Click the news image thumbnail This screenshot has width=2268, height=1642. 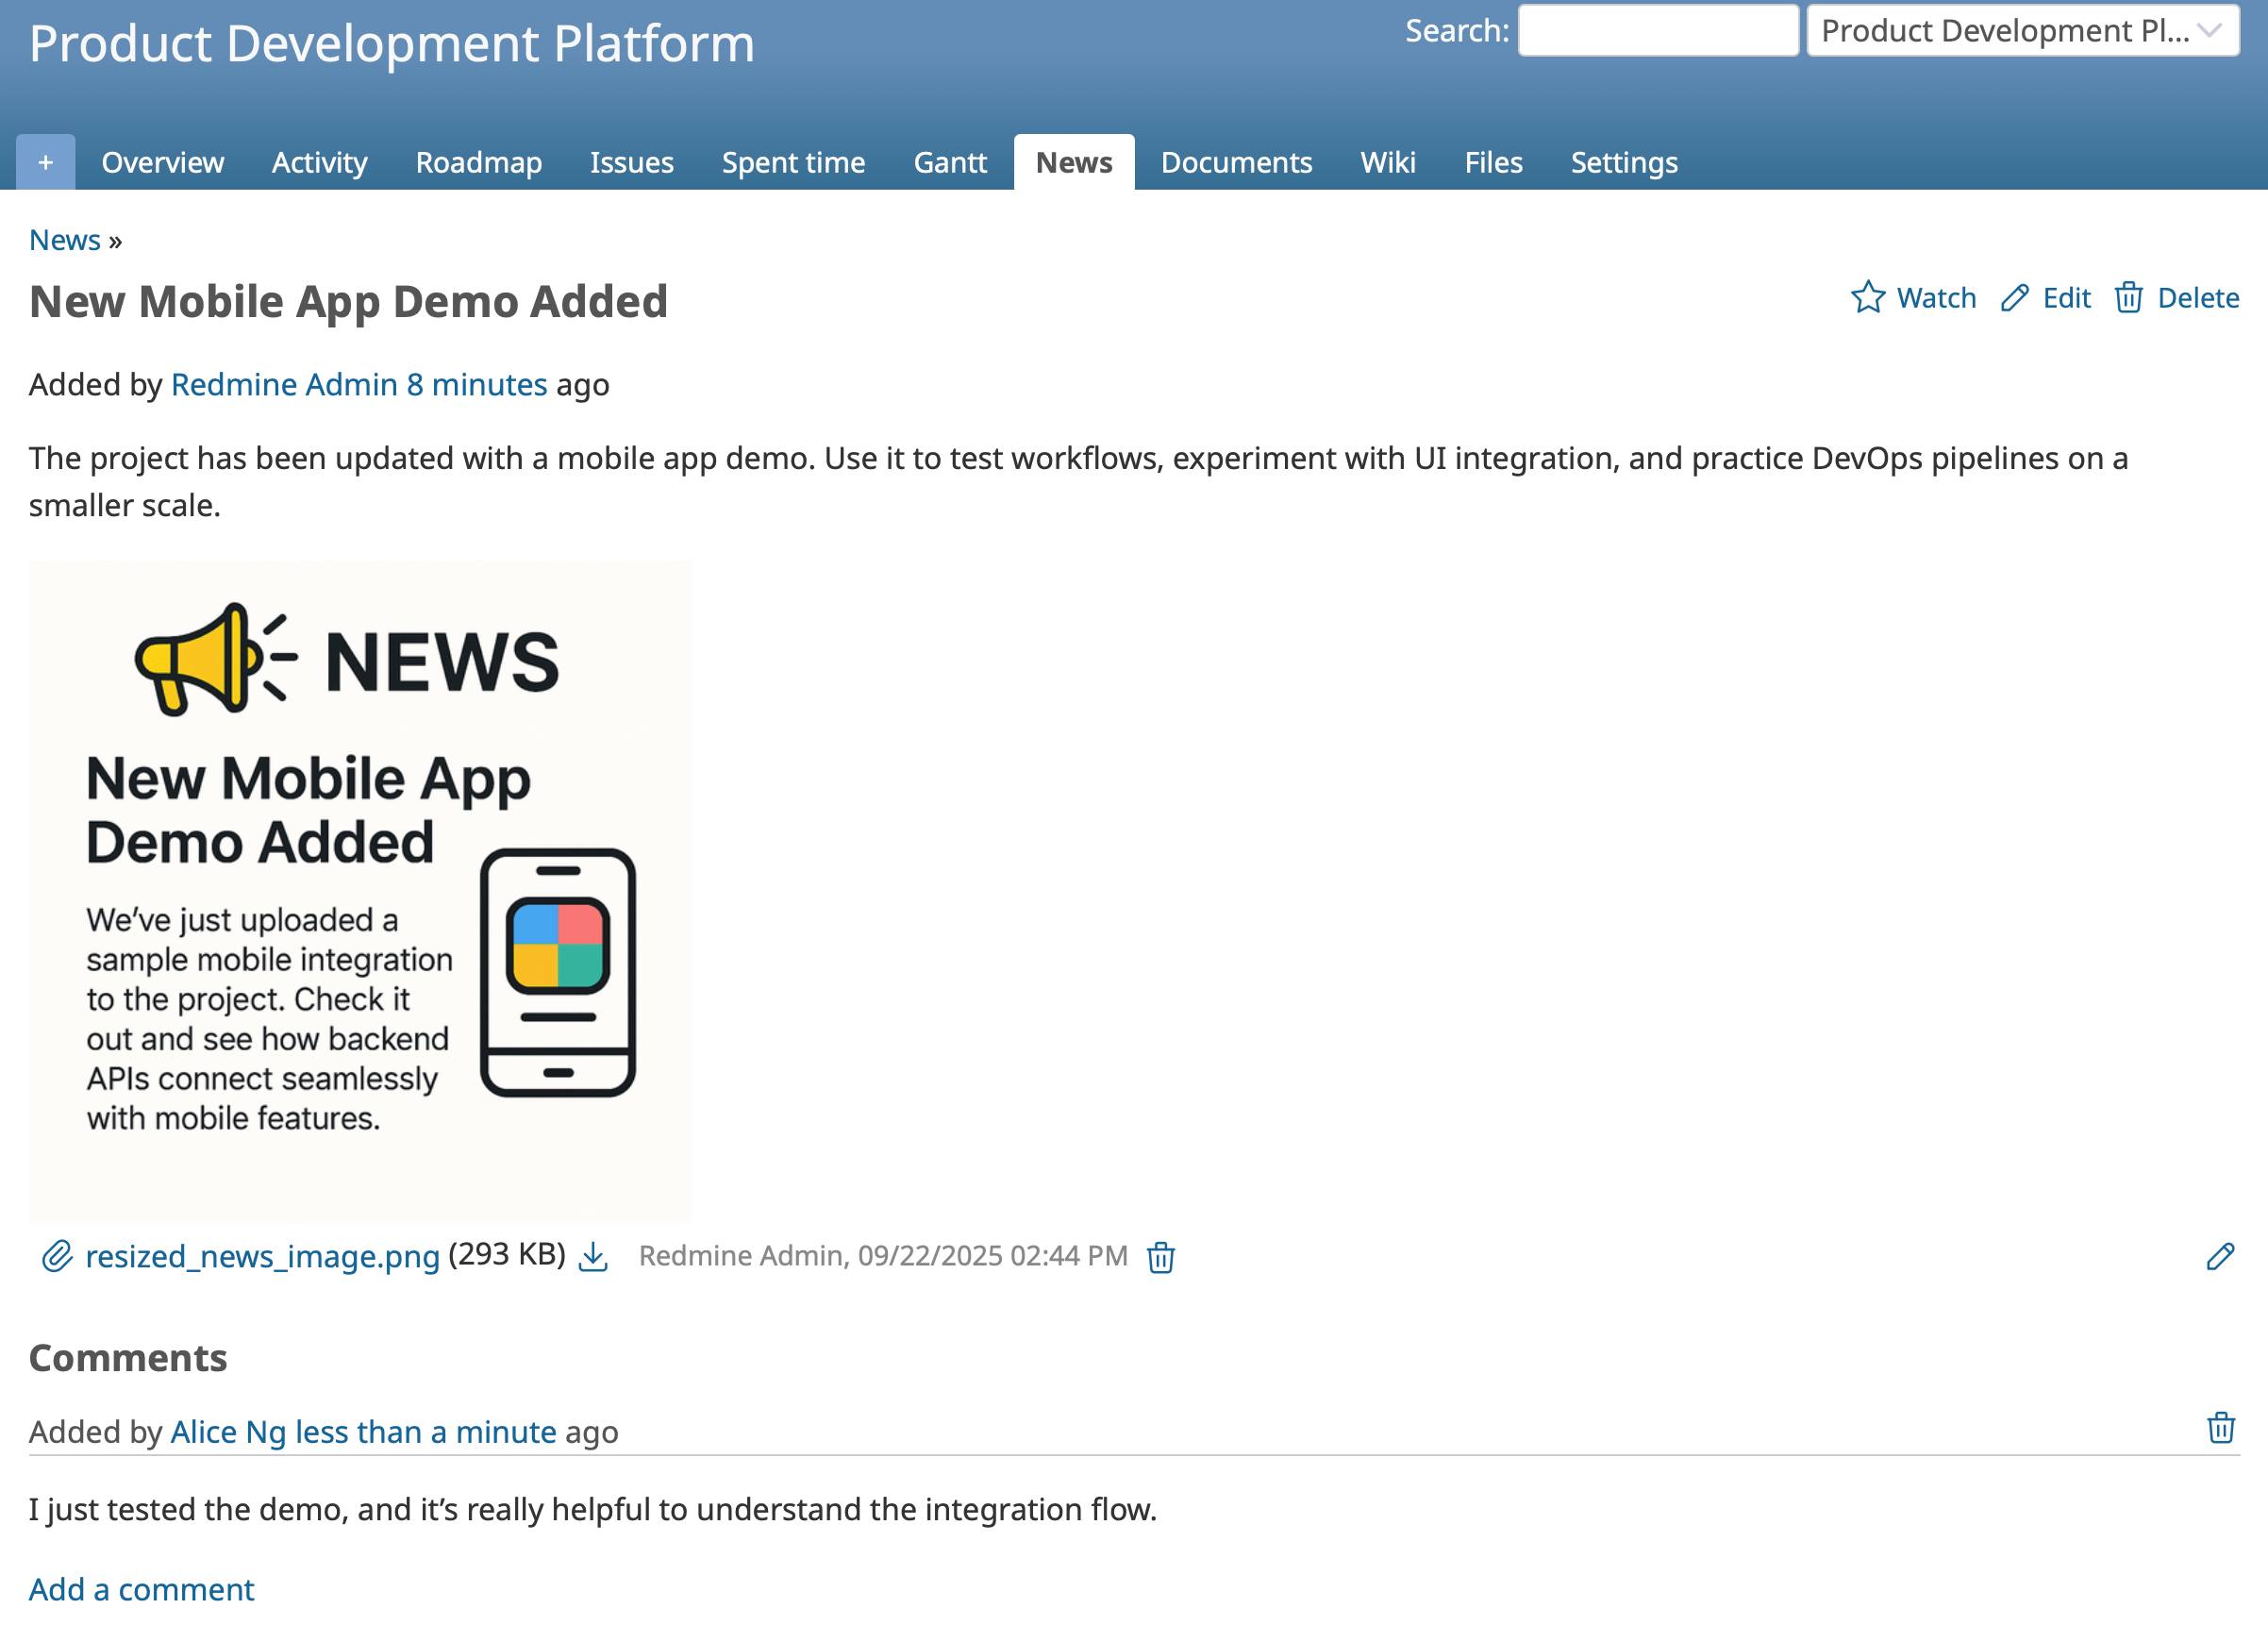pyautogui.click(x=360, y=890)
